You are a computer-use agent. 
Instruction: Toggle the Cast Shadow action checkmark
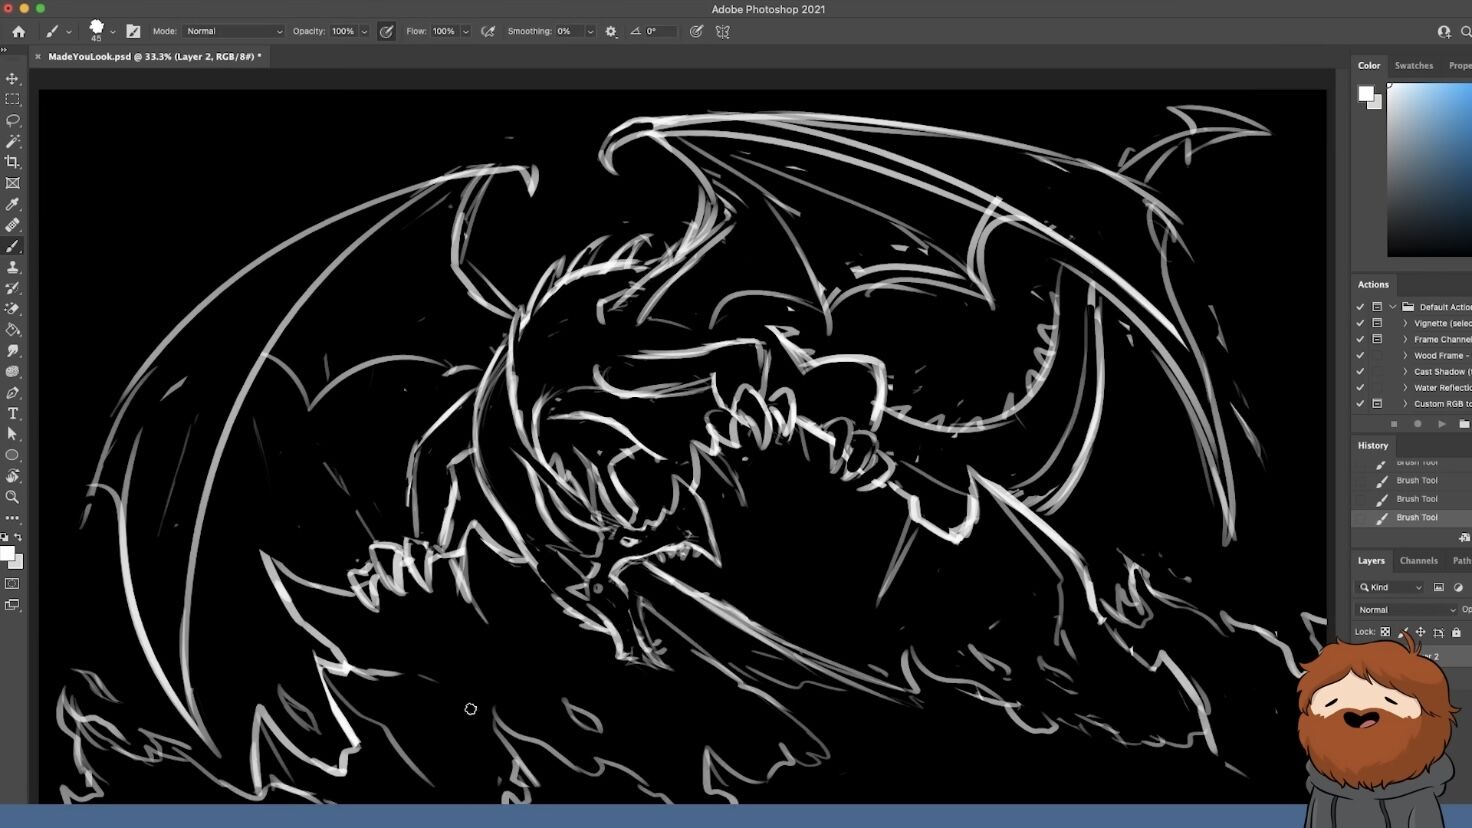[1360, 371]
